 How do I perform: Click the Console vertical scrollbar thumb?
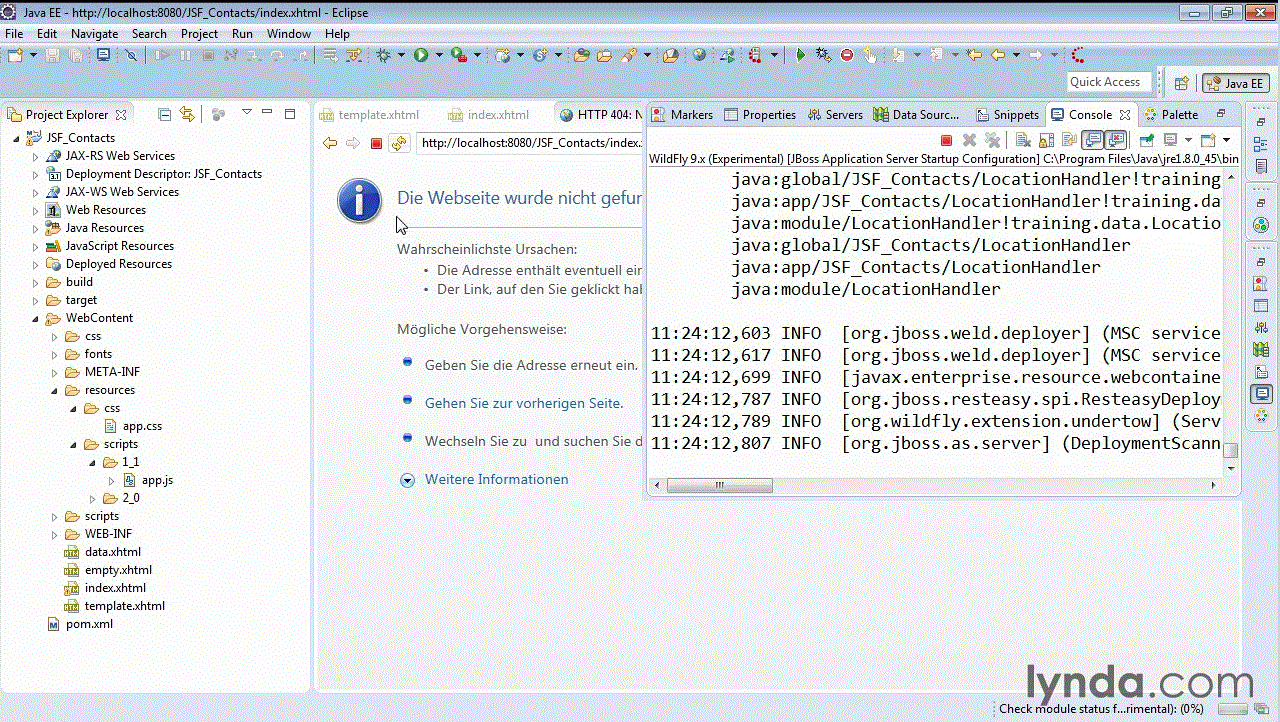(x=1231, y=451)
